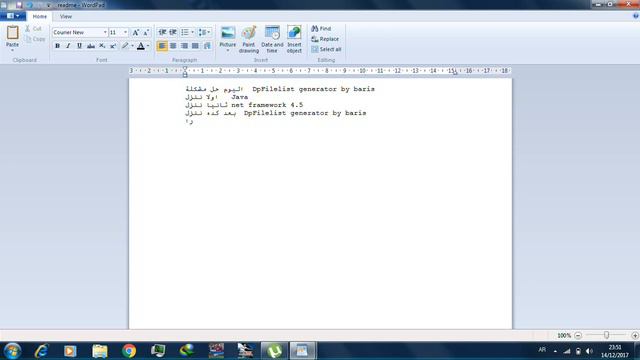640x360 pixels.
Task: Open Windows Media Player from taskbar
Action: coord(70,351)
